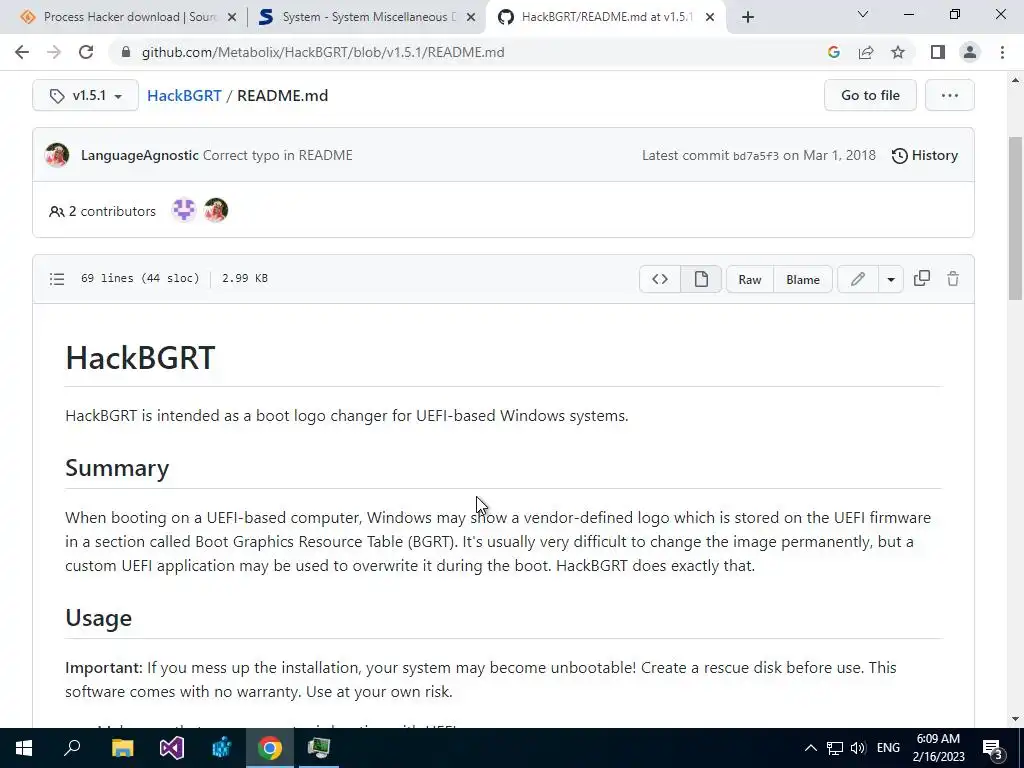The height and width of the screenshot is (768, 1024).
Task: Open the tab search chevron
Action: point(863,14)
